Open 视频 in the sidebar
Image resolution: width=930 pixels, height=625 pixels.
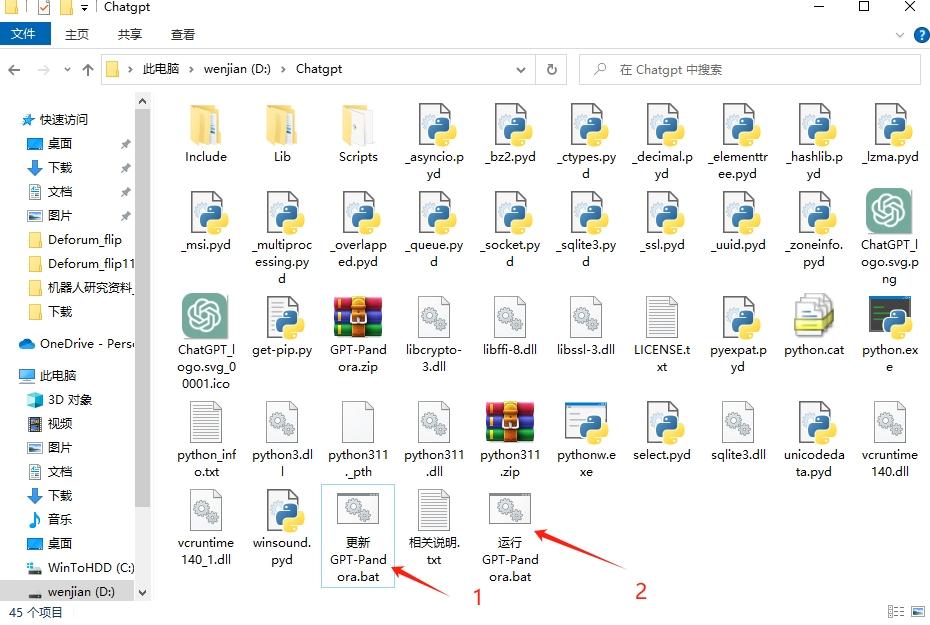point(59,423)
